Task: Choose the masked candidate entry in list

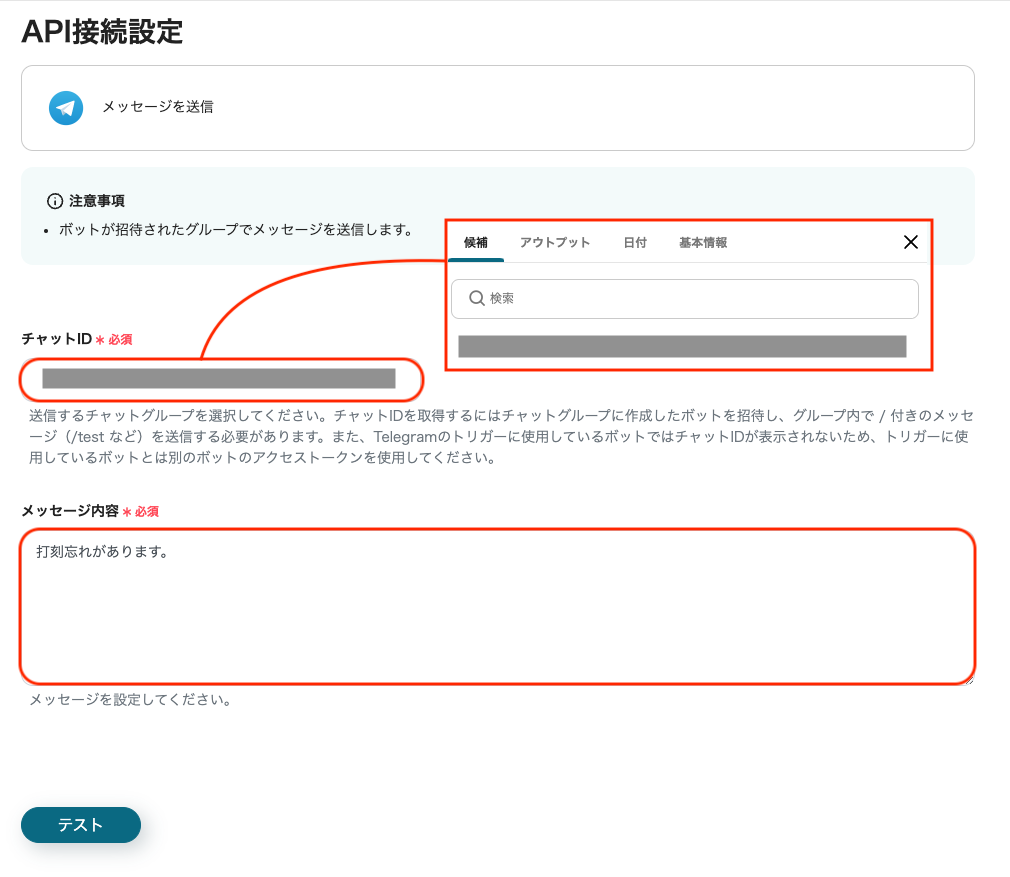Action: click(x=682, y=346)
